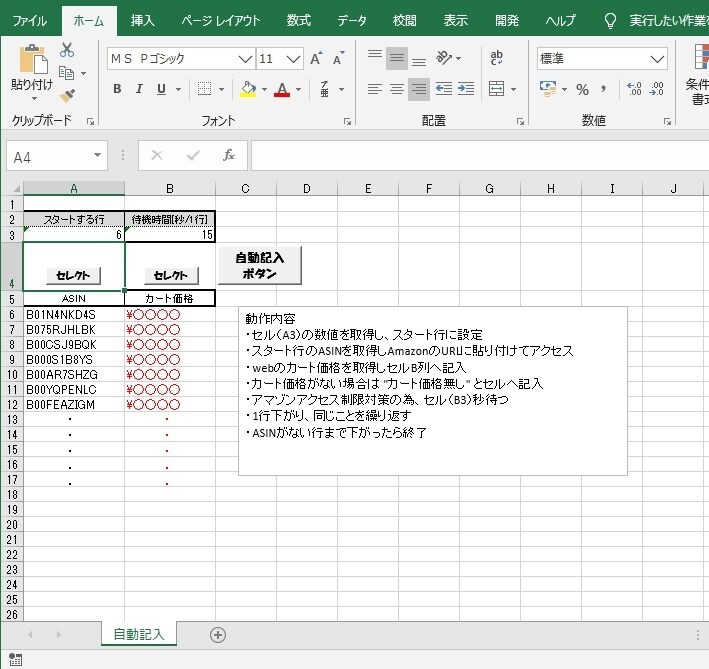Toggle italic formatting

(x=139, y=89)
